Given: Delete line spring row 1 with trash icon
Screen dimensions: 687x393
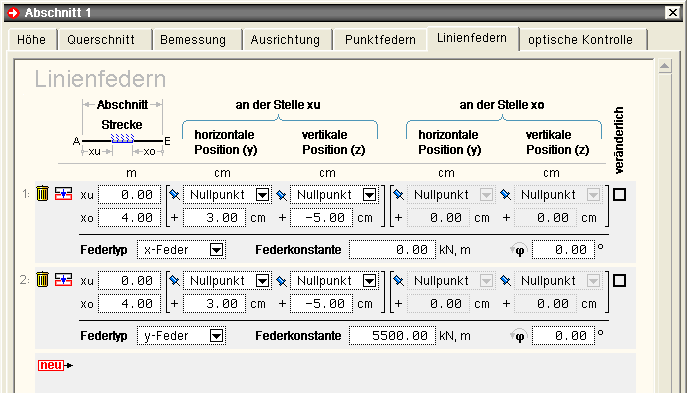Looking at the screenshot, I should 42,193.
